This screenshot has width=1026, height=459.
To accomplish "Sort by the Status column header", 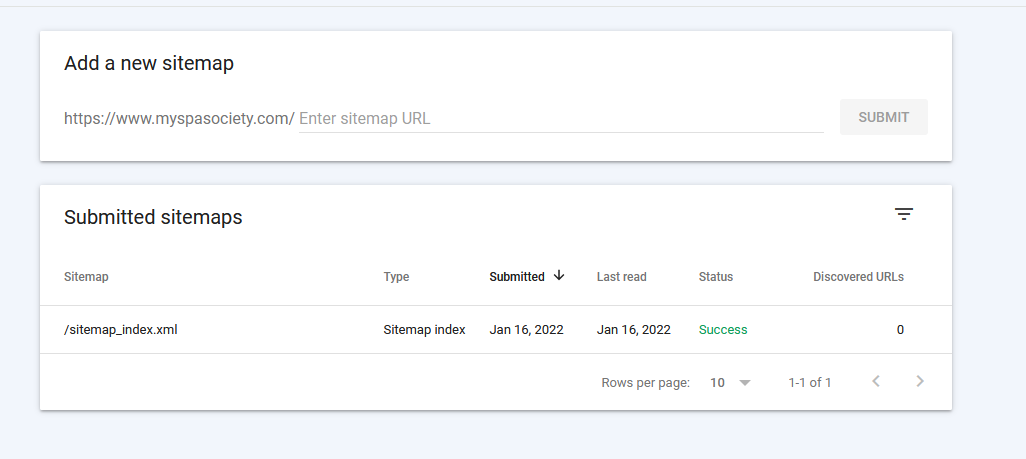I will tap(716, 277).
